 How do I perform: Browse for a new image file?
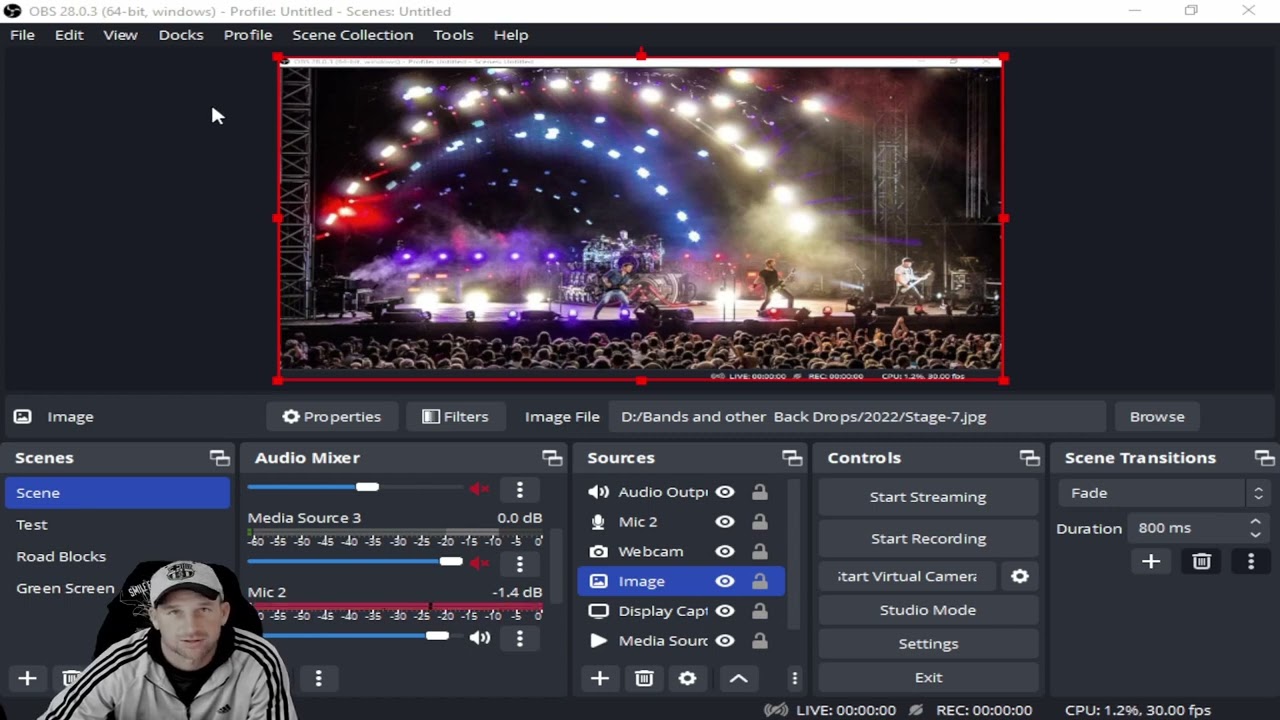click(x=1157, y=417)
